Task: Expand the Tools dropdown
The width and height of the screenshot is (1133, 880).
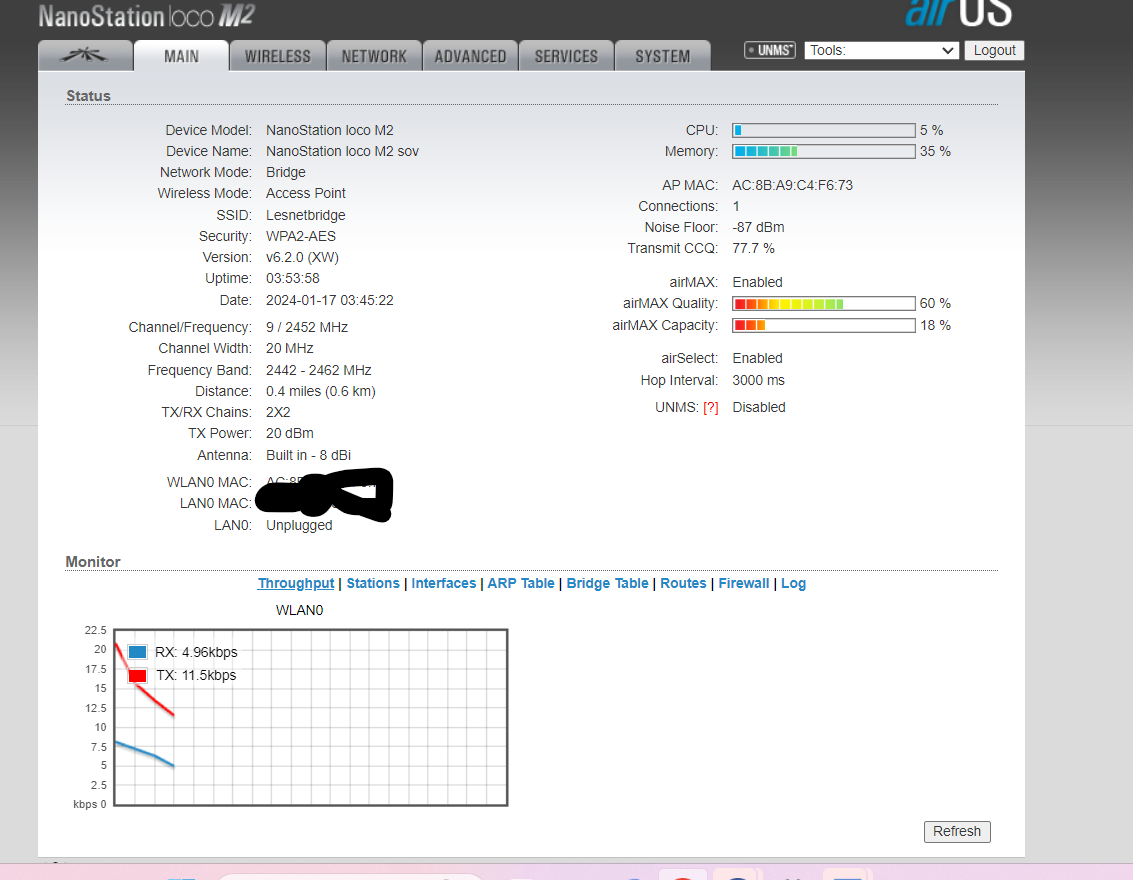Action: [x=882, y=51]
